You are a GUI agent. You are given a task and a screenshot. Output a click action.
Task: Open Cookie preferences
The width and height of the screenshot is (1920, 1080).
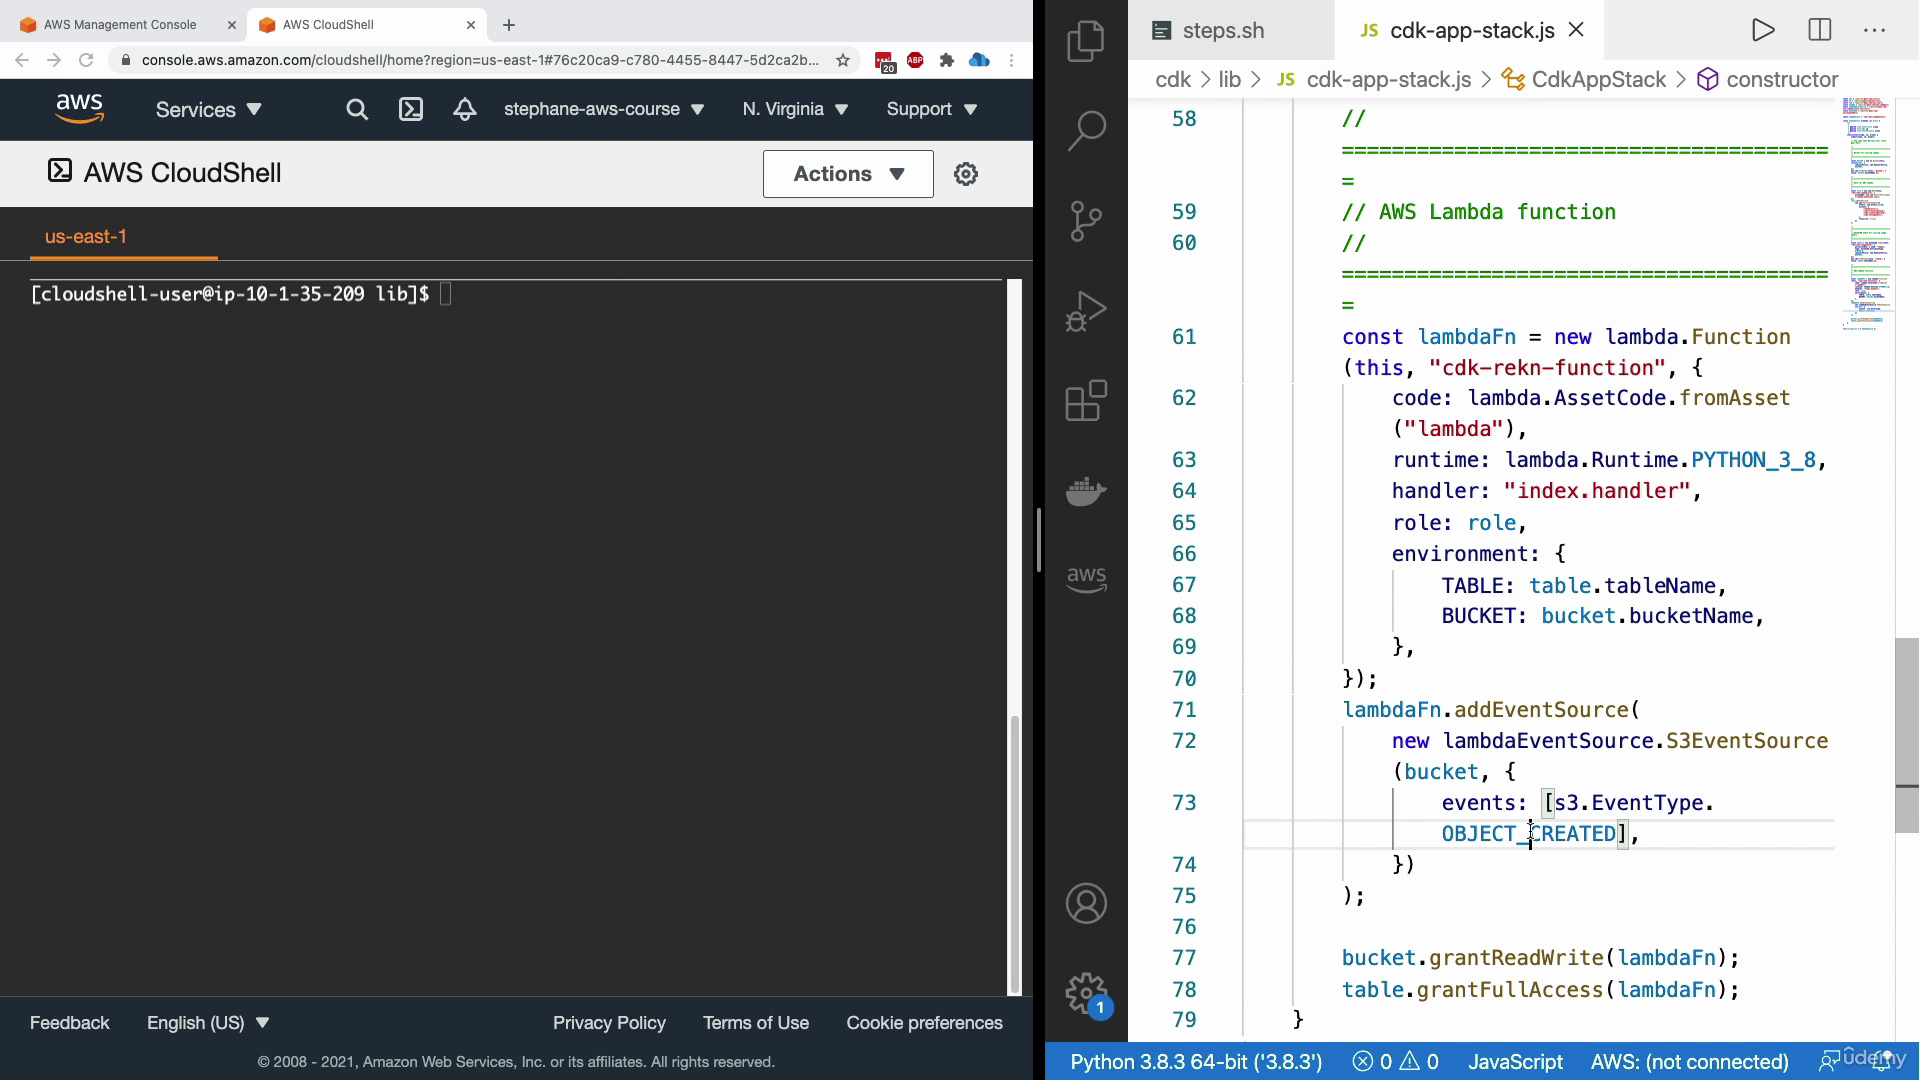tap(924, 1023)
